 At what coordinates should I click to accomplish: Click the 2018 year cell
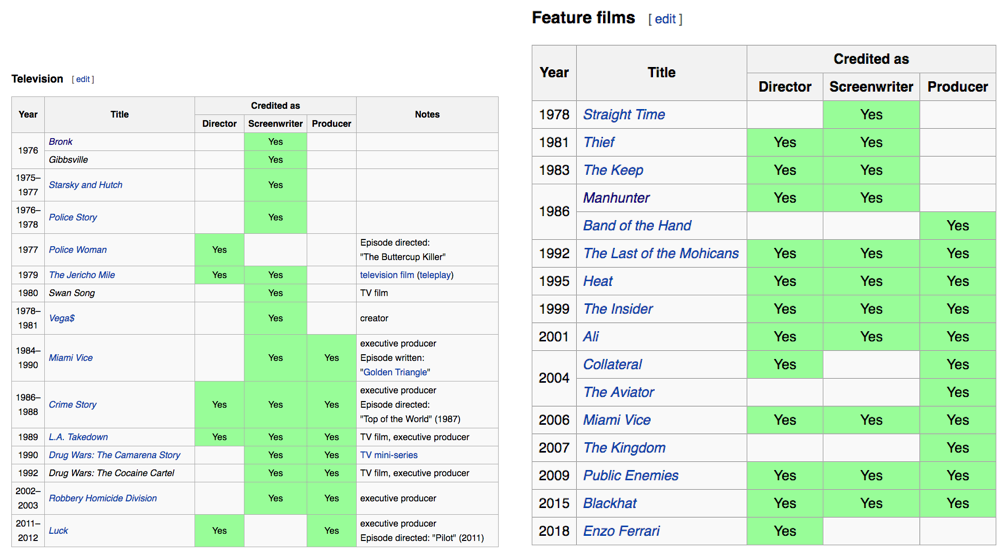[x=553, y=531]
